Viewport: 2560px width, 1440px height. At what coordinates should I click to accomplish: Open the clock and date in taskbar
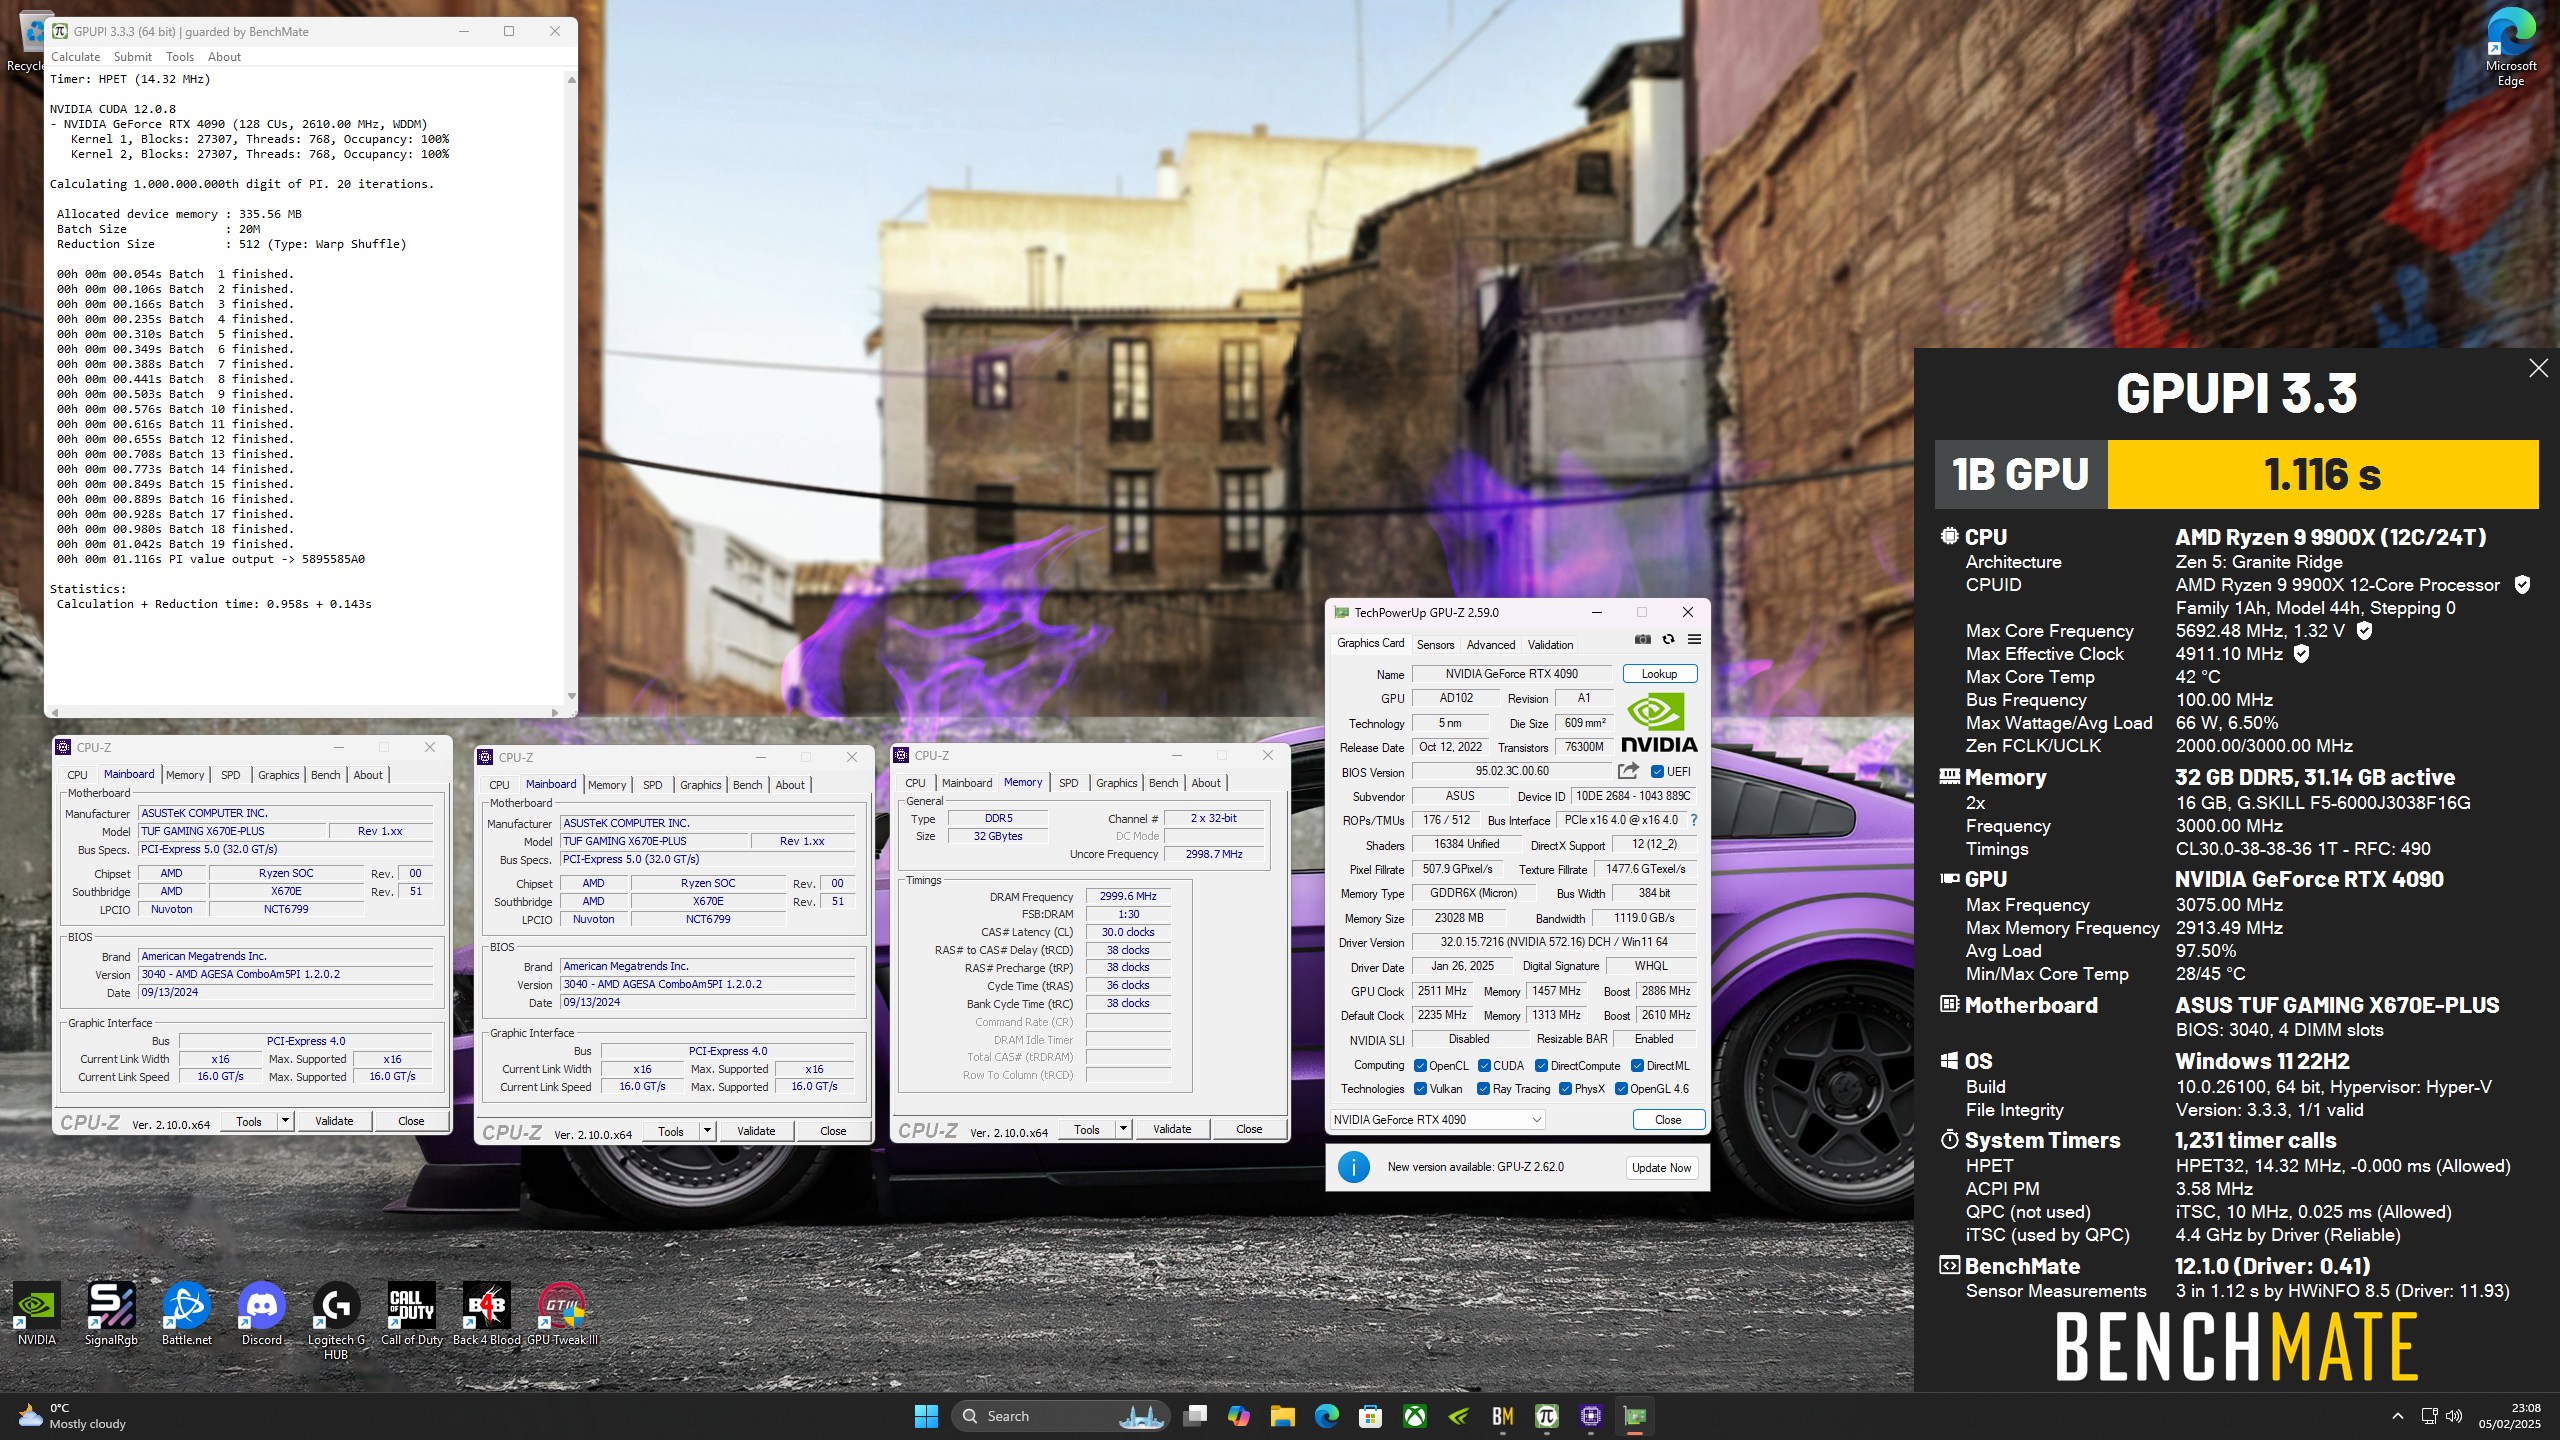tap(2510, 1416)
